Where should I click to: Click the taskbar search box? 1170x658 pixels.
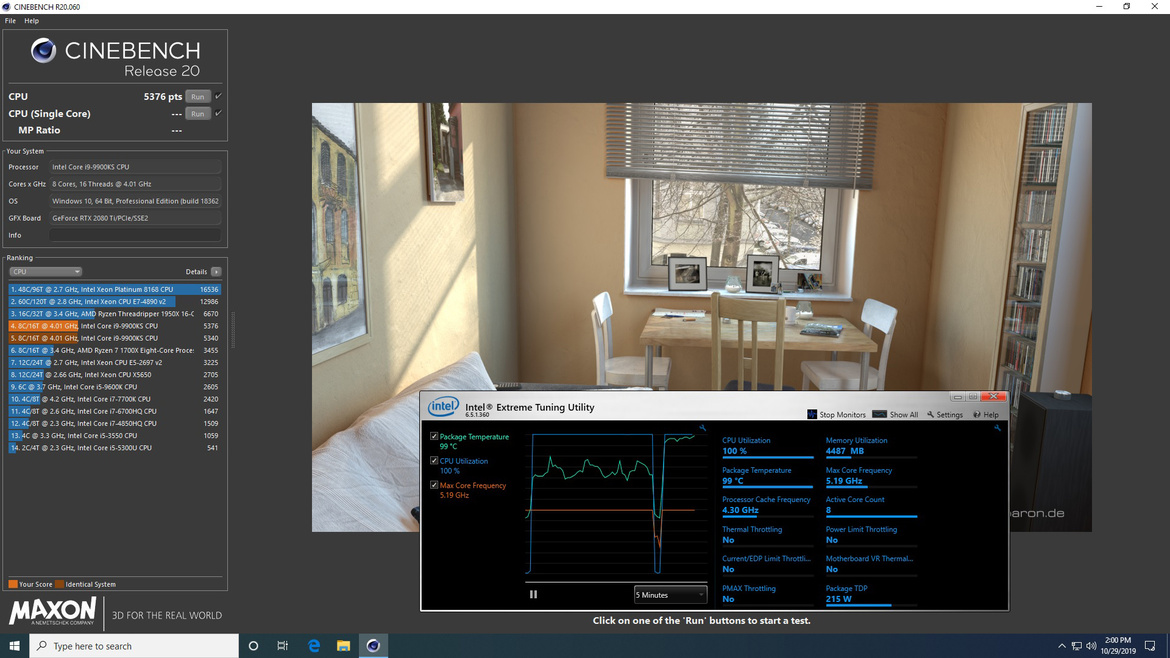pos(134,646)
